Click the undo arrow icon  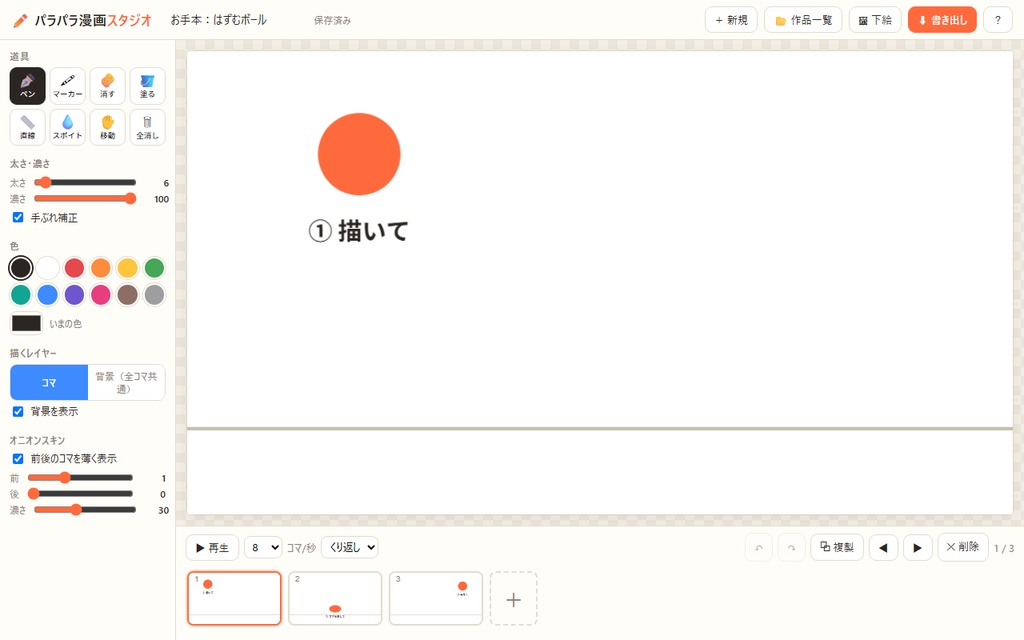tap(759, 547)
